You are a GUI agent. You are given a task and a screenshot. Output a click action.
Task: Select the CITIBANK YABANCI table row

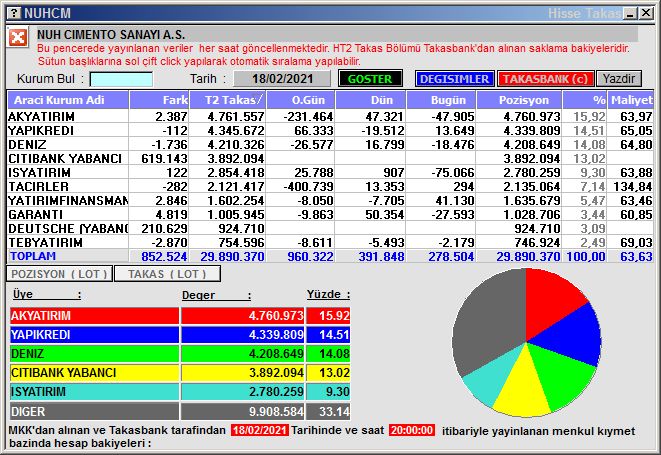pos(68,158)
